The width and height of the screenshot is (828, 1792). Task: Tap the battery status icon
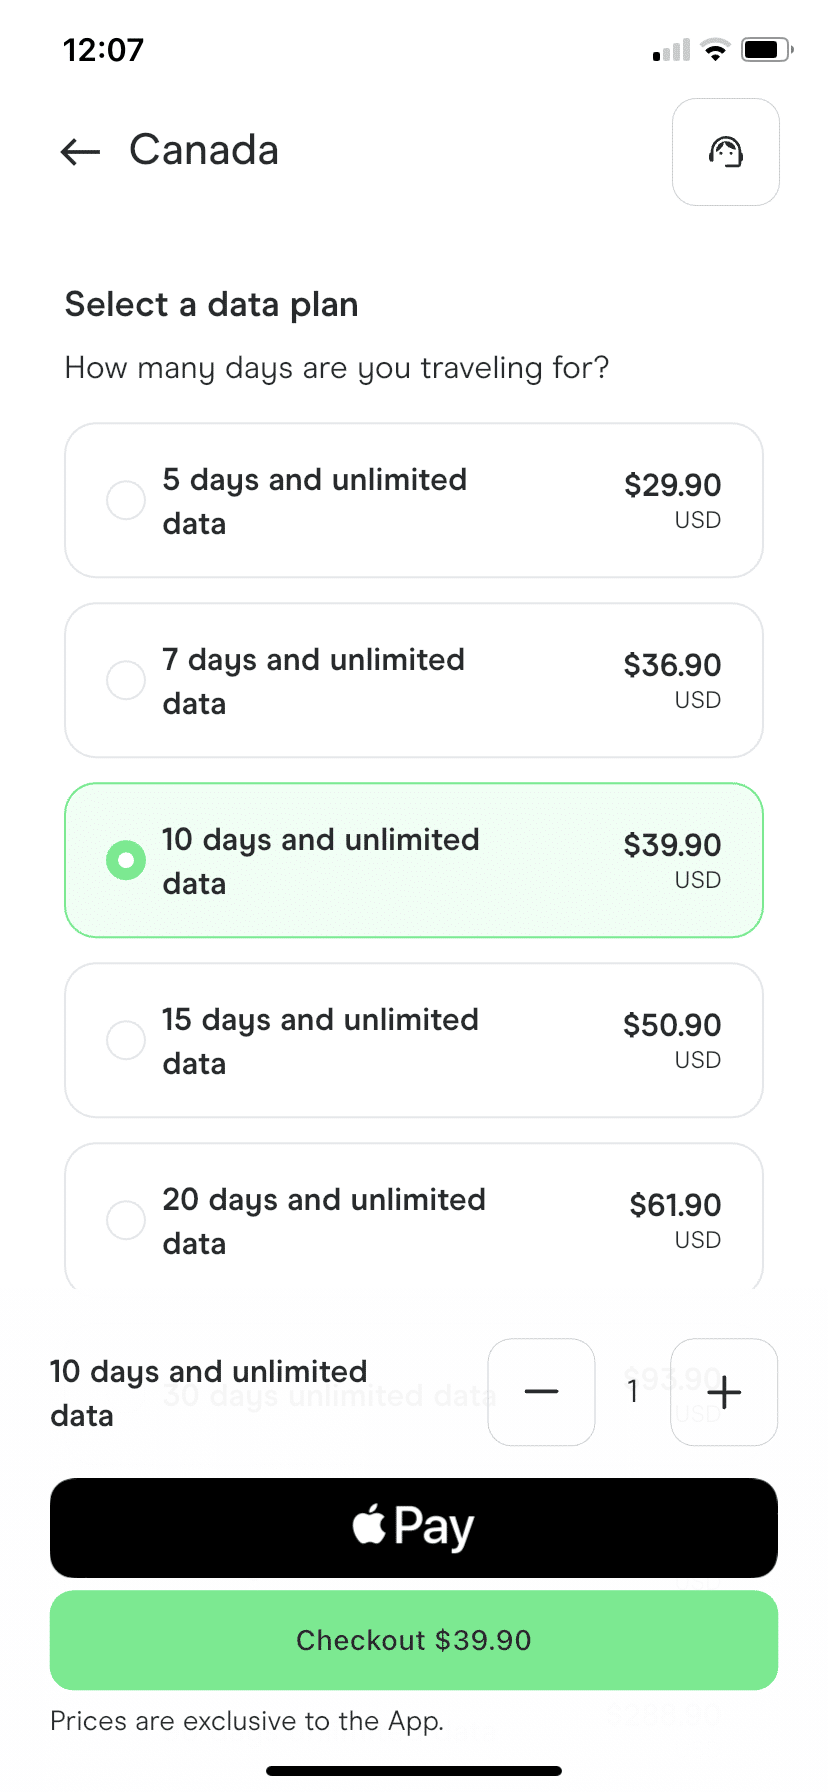tap(767, 49)
